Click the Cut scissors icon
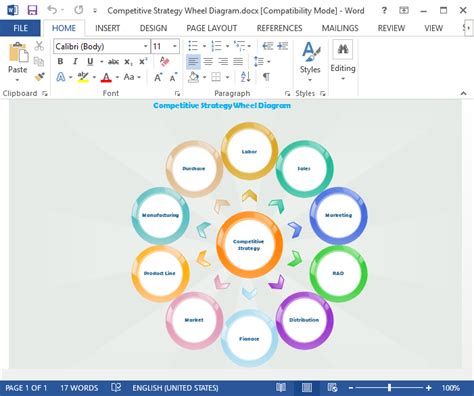This screenshot has height=396, width=474. [39, 46]
